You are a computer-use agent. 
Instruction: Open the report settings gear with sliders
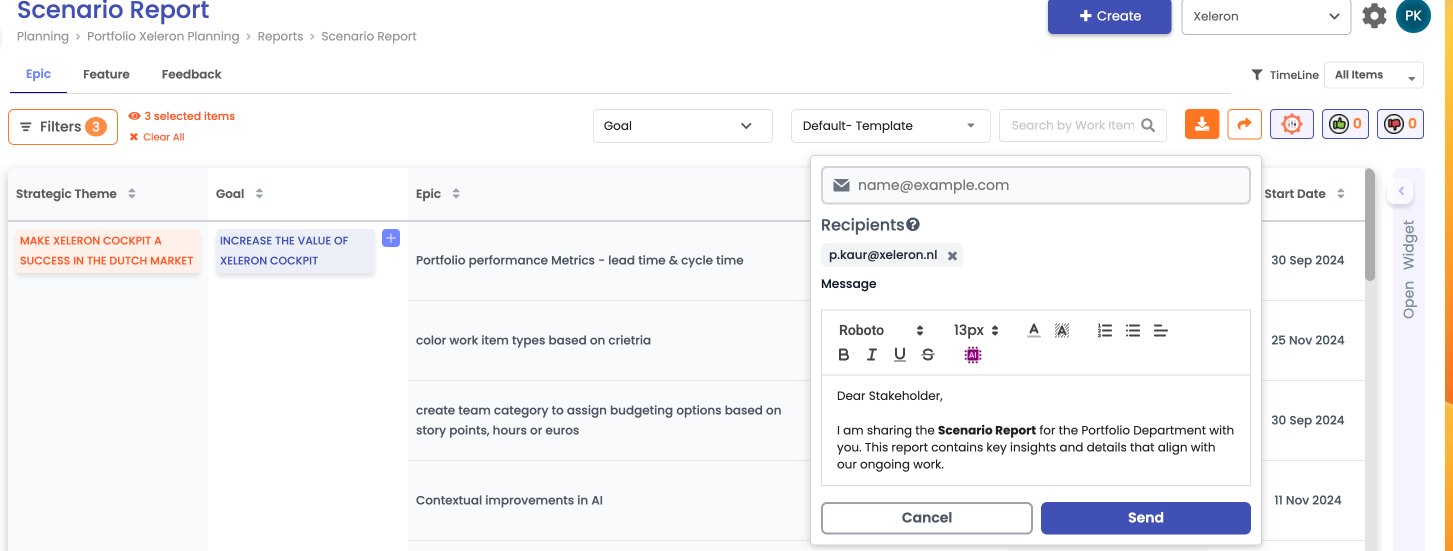pyautogui.click(x=1291, y=125)
